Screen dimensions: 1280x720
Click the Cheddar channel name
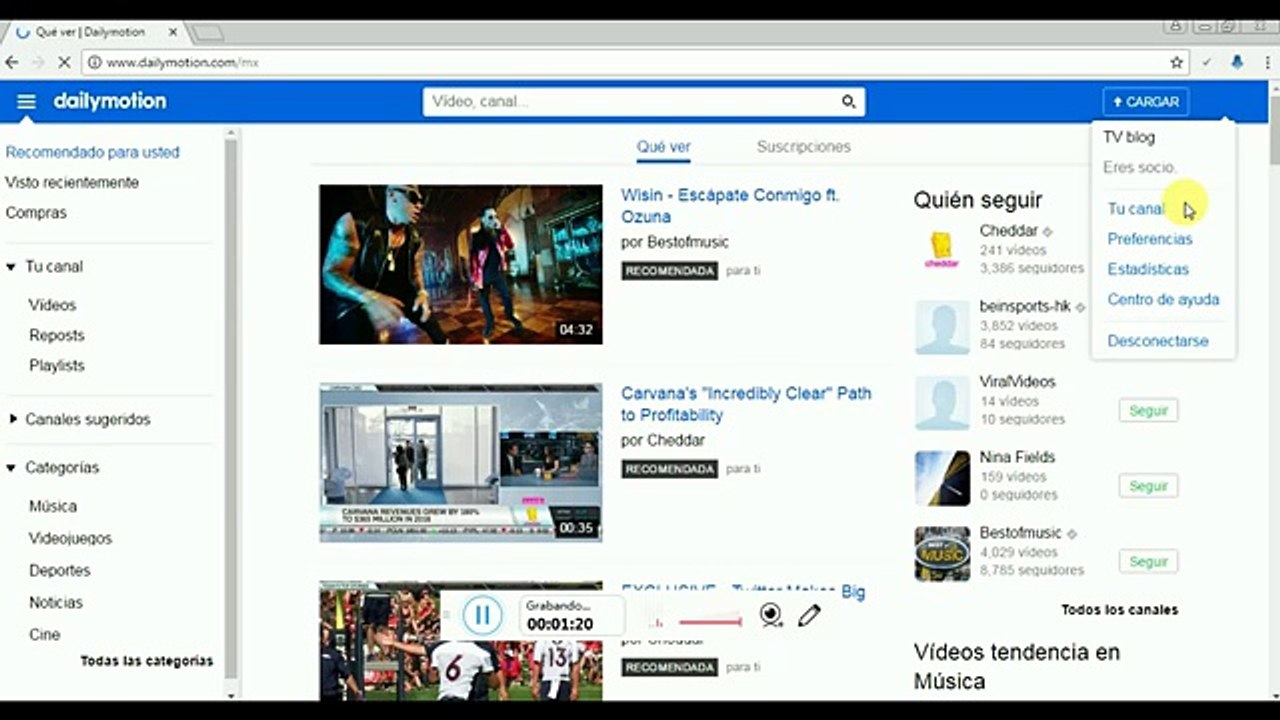1009,231
